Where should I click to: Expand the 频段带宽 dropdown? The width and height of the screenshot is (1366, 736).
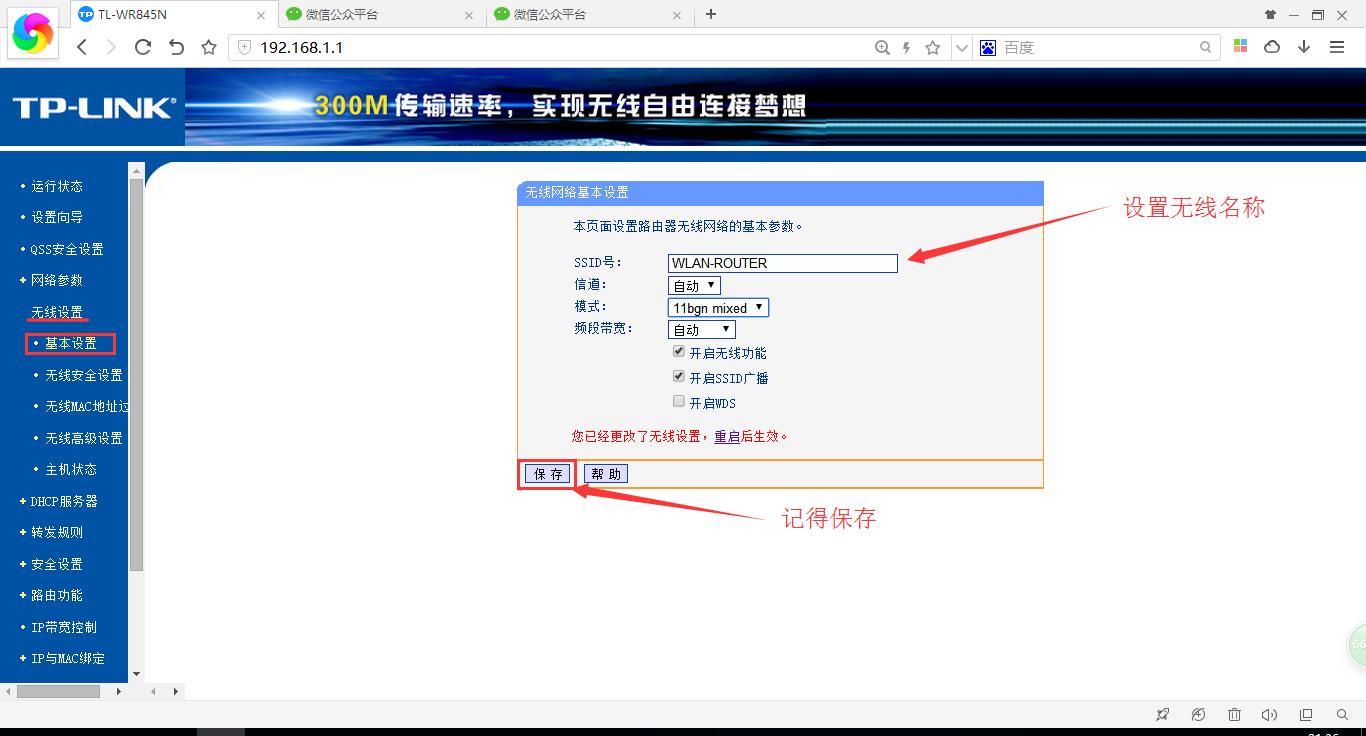(702, 330)
